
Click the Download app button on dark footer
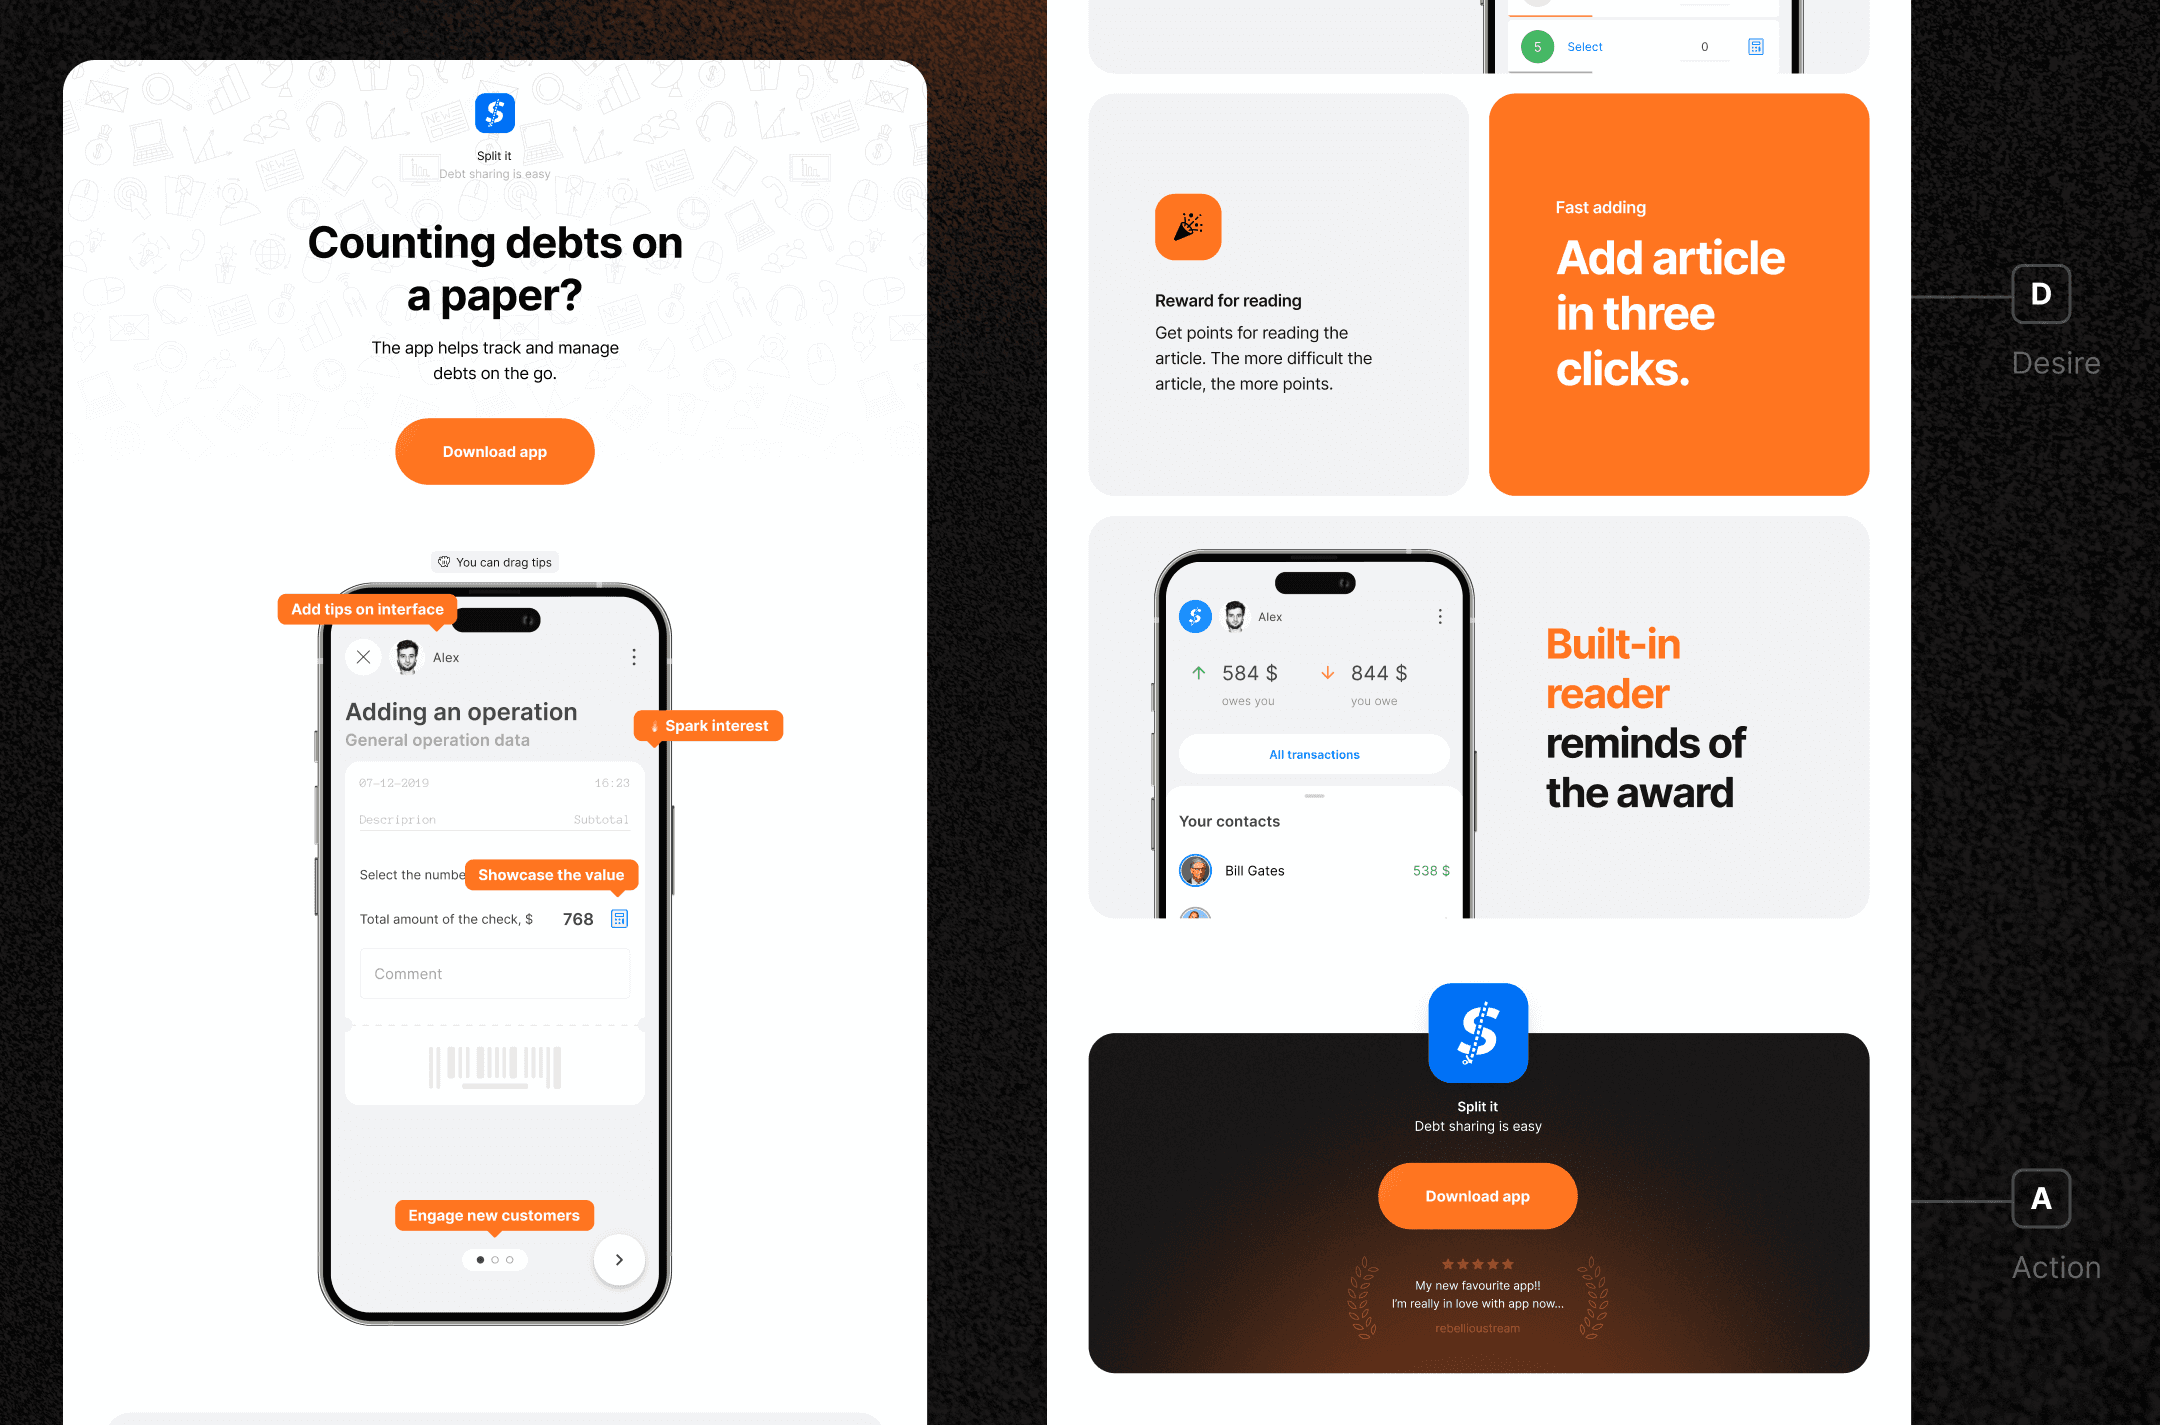[x=1476, y=1196]
